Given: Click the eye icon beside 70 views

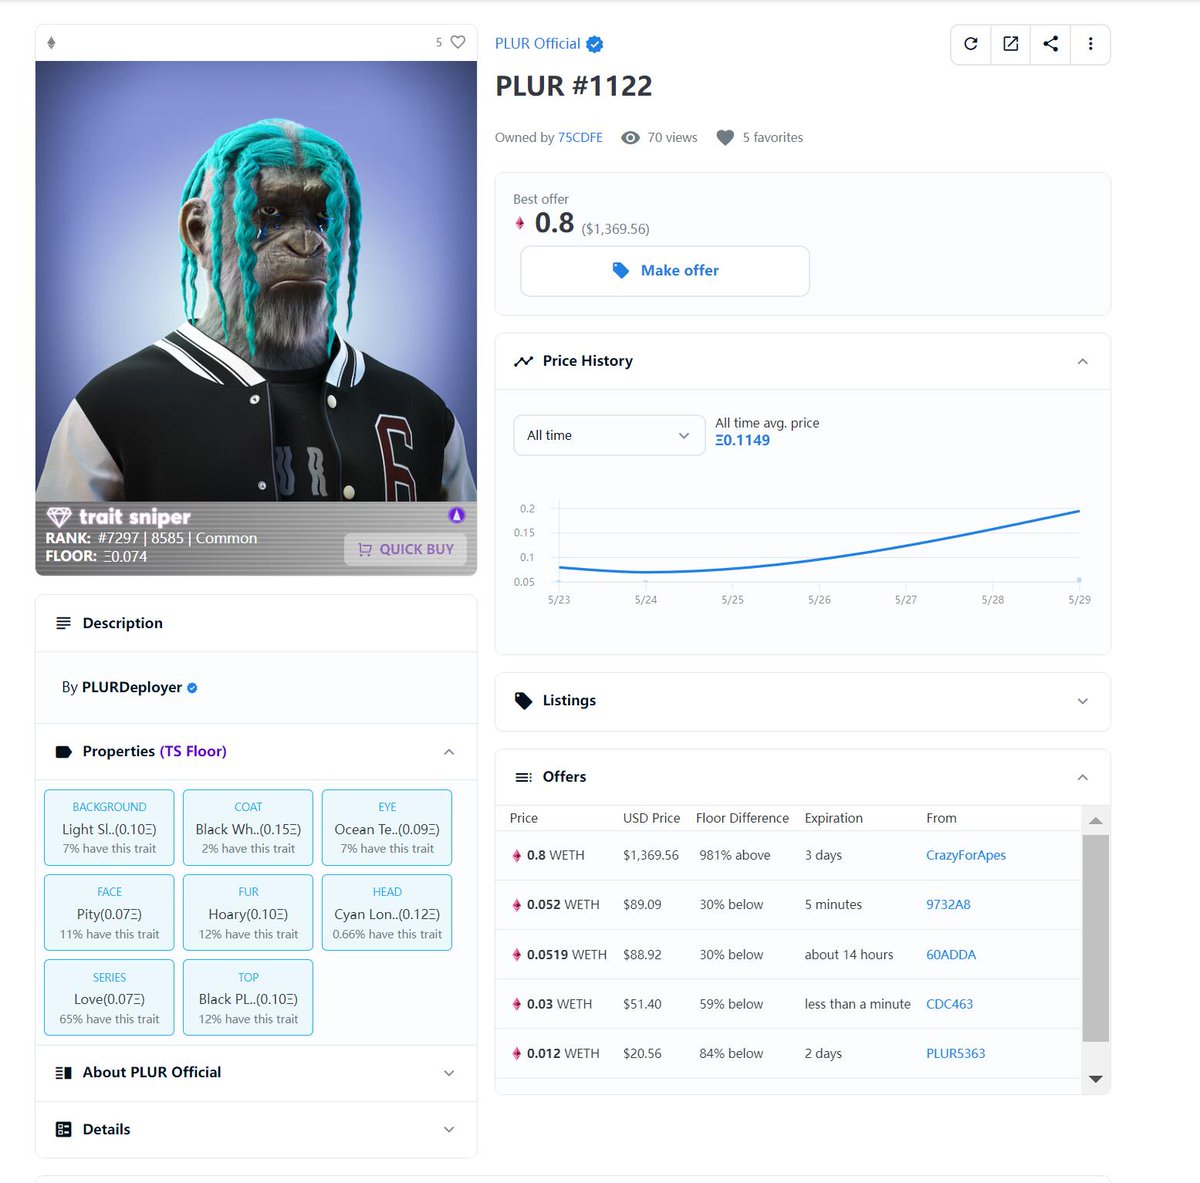Looking at the screenshot, I should (x=630, y=138).
